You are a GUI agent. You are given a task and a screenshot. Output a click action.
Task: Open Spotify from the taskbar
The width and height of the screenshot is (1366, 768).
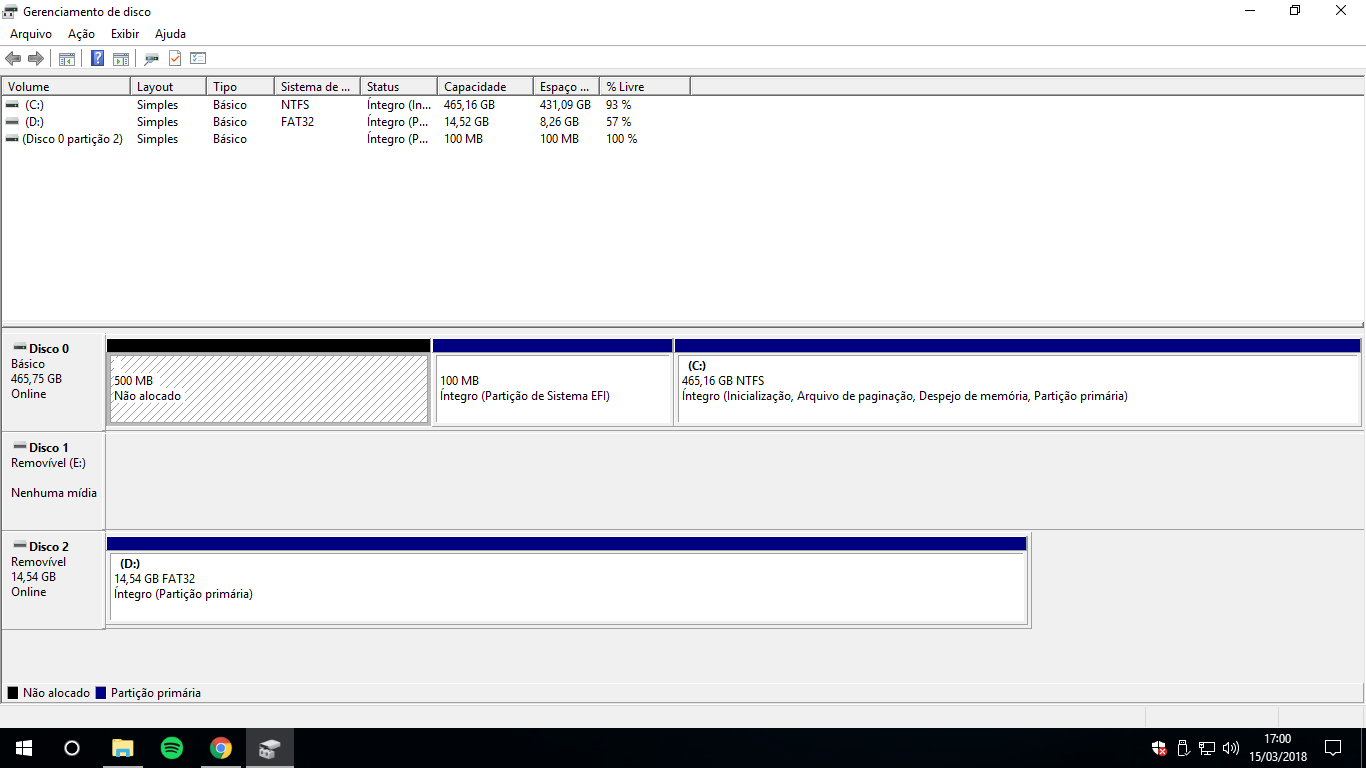pos(172,748)
